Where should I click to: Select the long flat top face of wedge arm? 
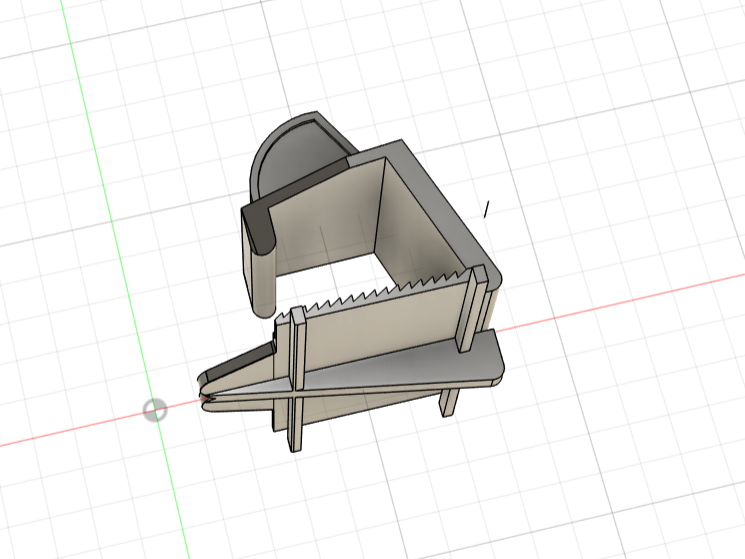click(x=400, y=362)
